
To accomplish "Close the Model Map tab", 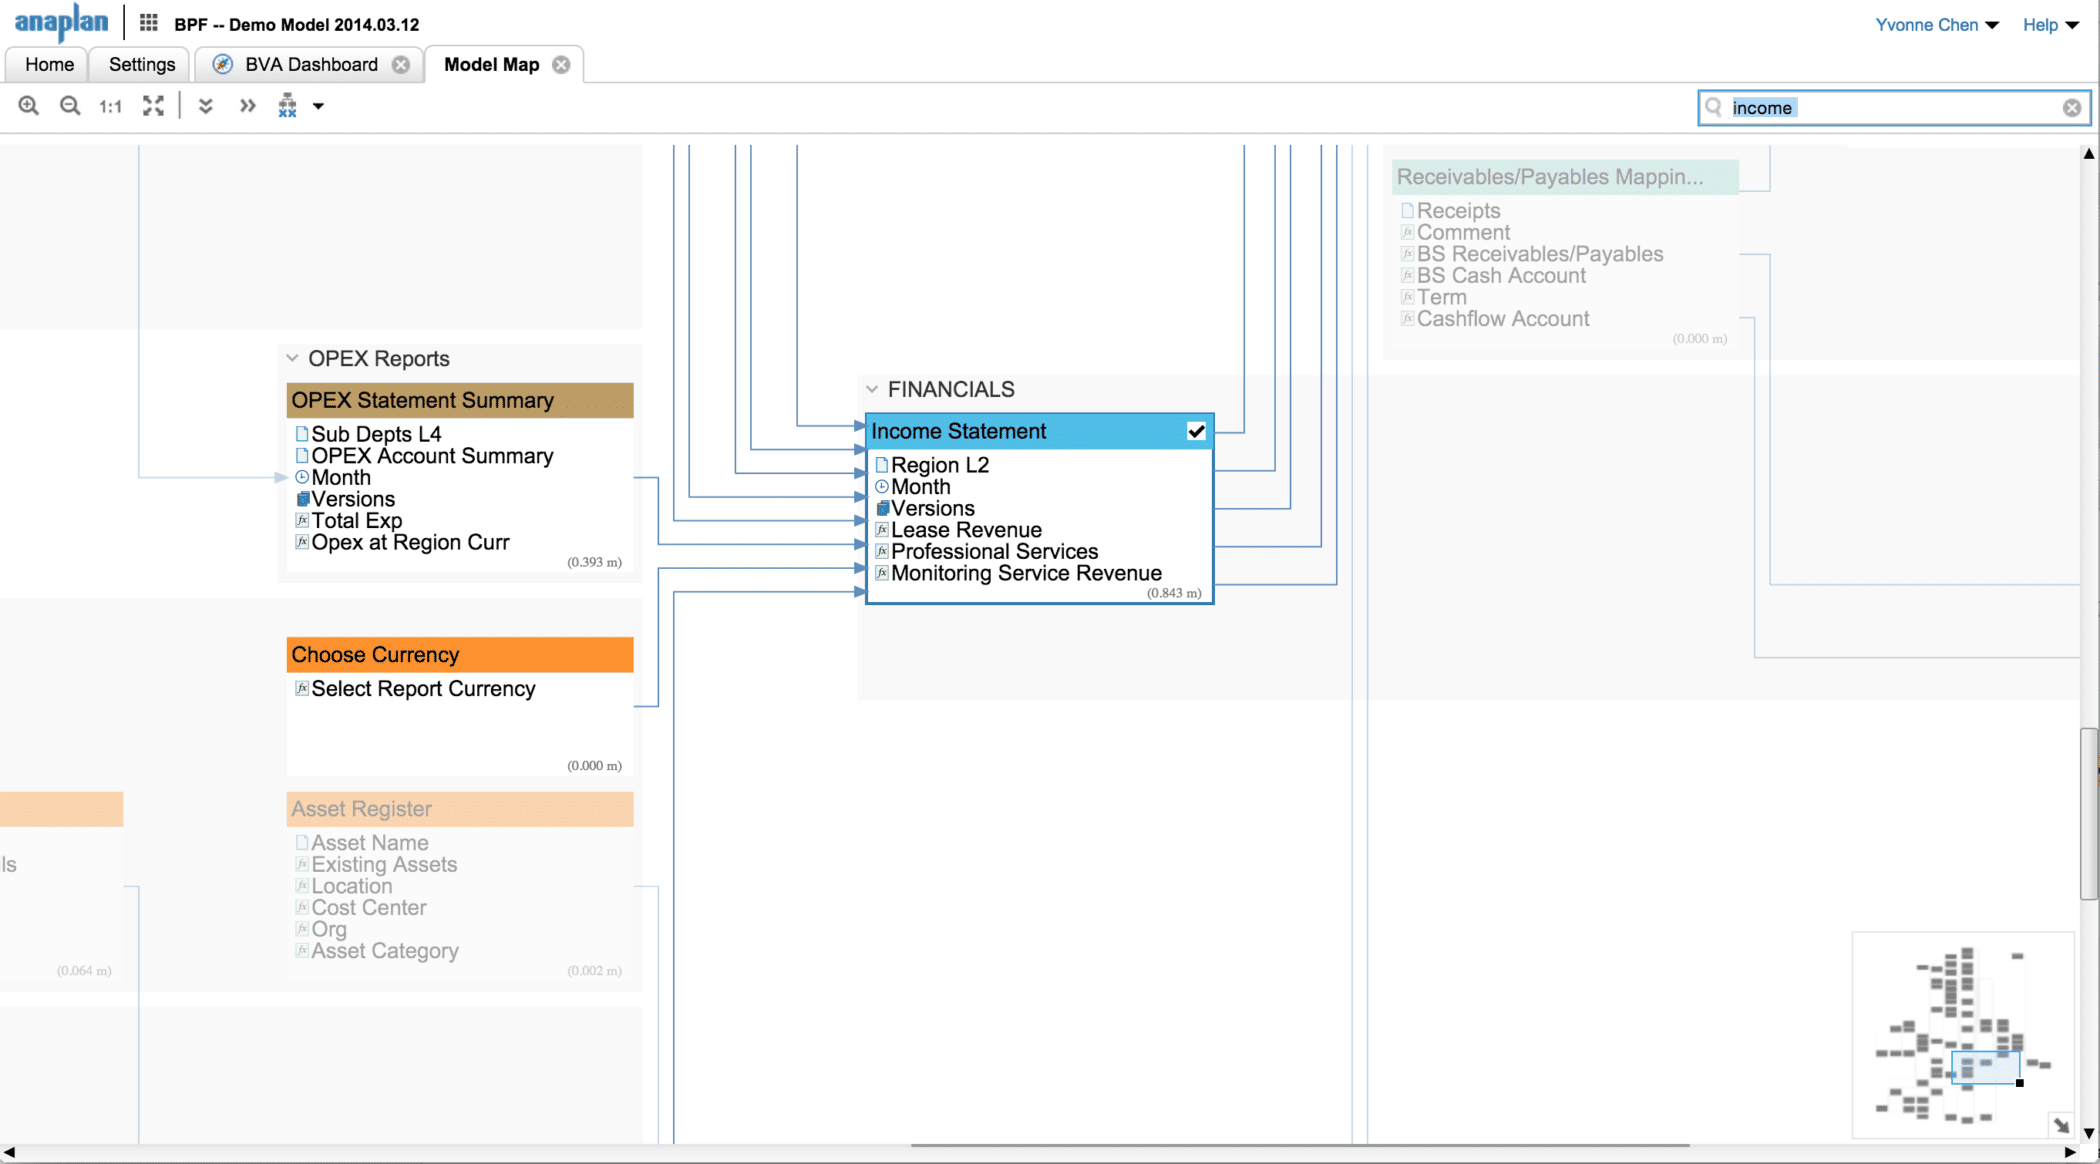I will click(562, 64).
